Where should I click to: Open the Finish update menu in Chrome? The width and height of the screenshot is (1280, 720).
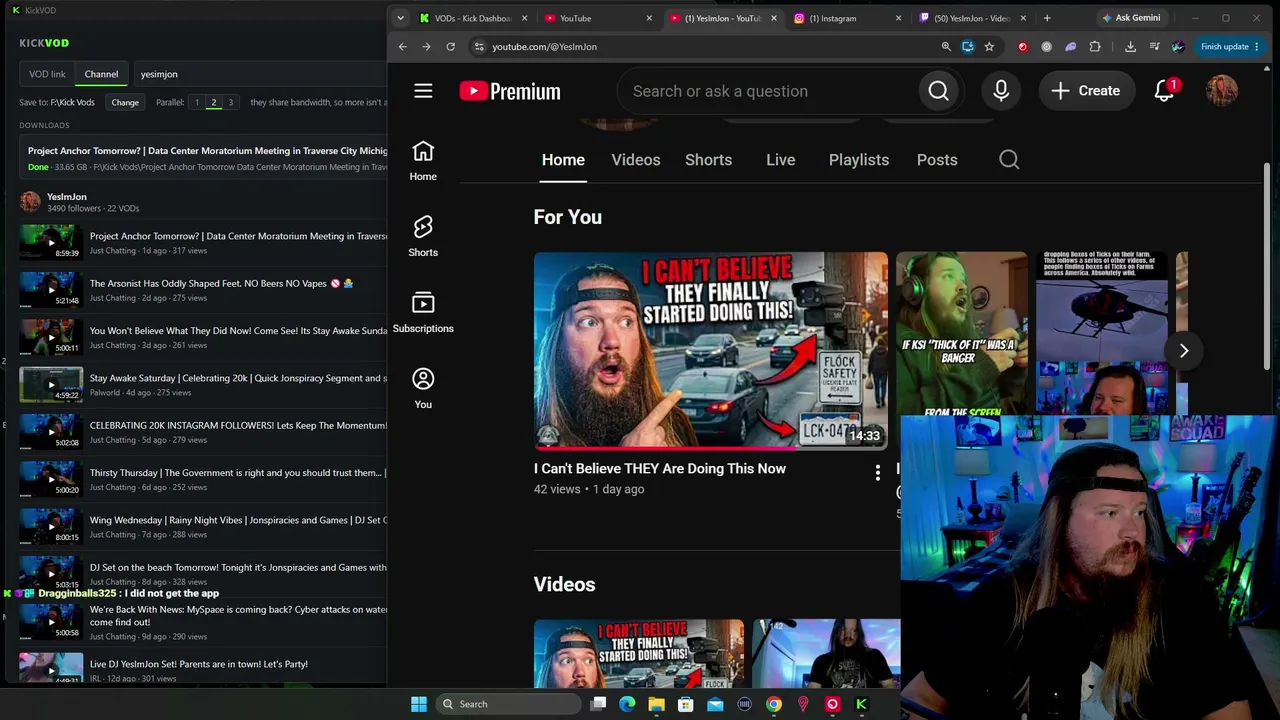tap(1229, 47)
